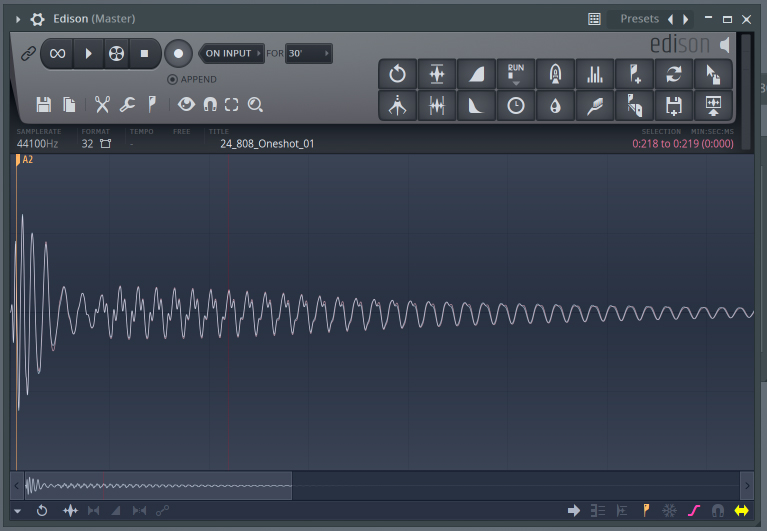The height and width of the screenshot is (531, 767).
Task: Click the loop tuner arrows button
Action: pos(674,74)
